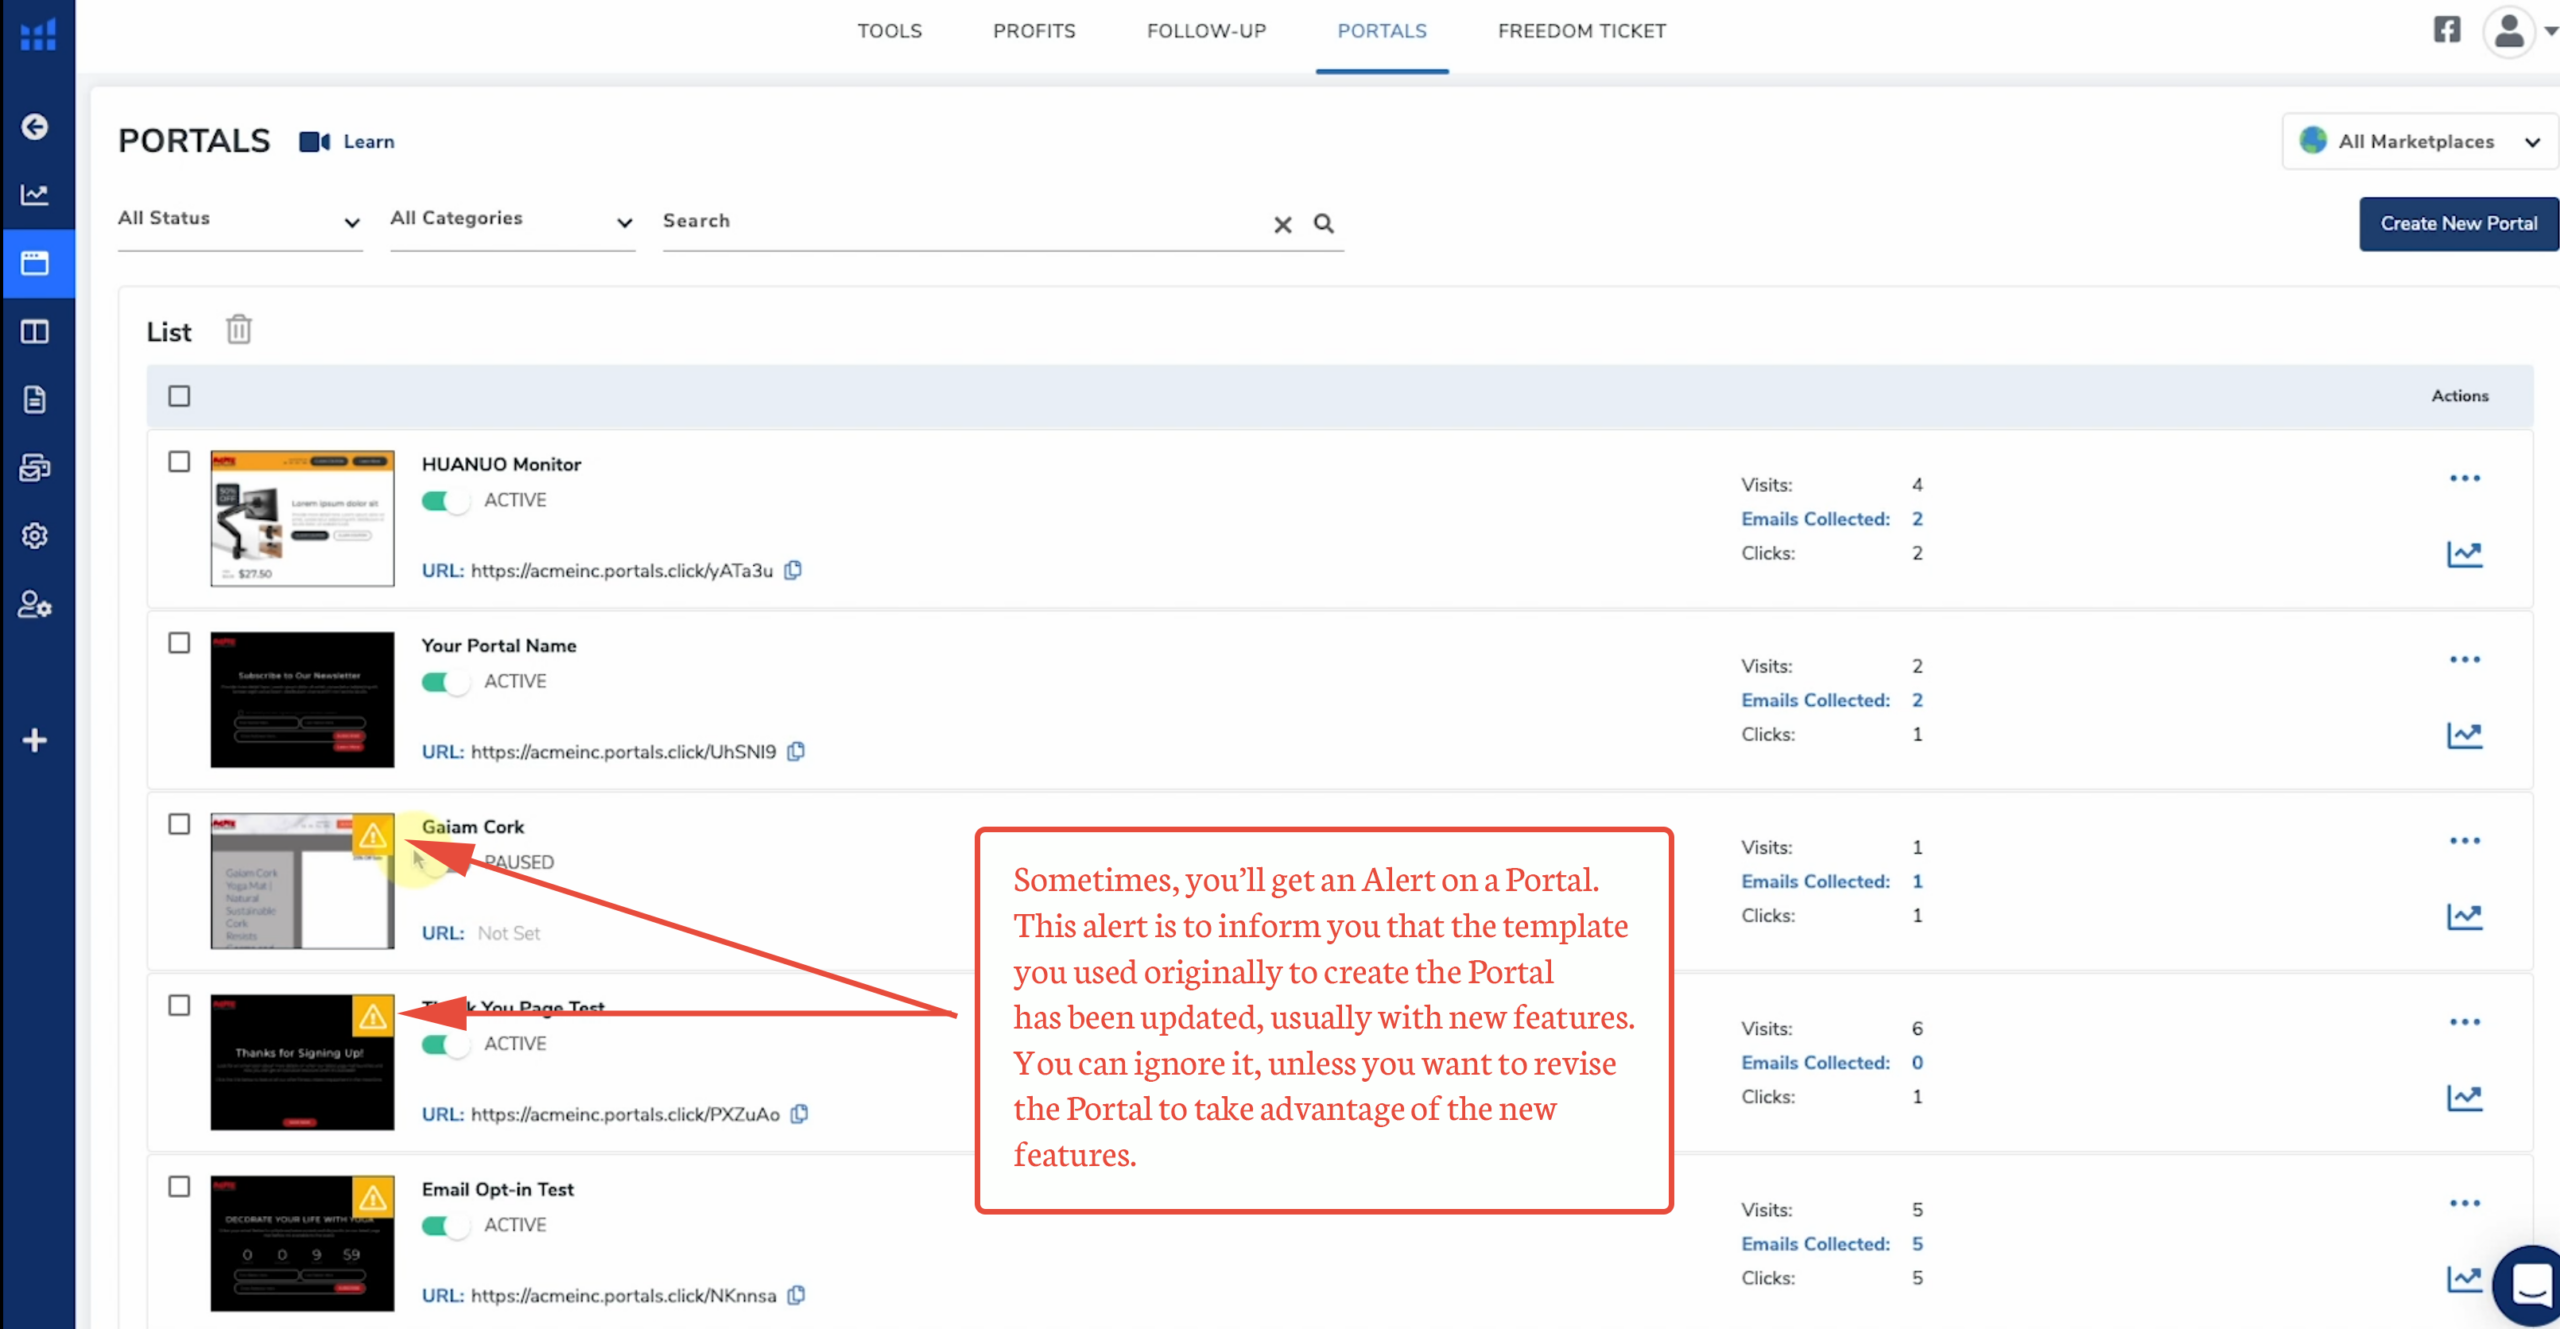
Task: Open the FOLLOW-UP tab
Action: pos(1206,31)
